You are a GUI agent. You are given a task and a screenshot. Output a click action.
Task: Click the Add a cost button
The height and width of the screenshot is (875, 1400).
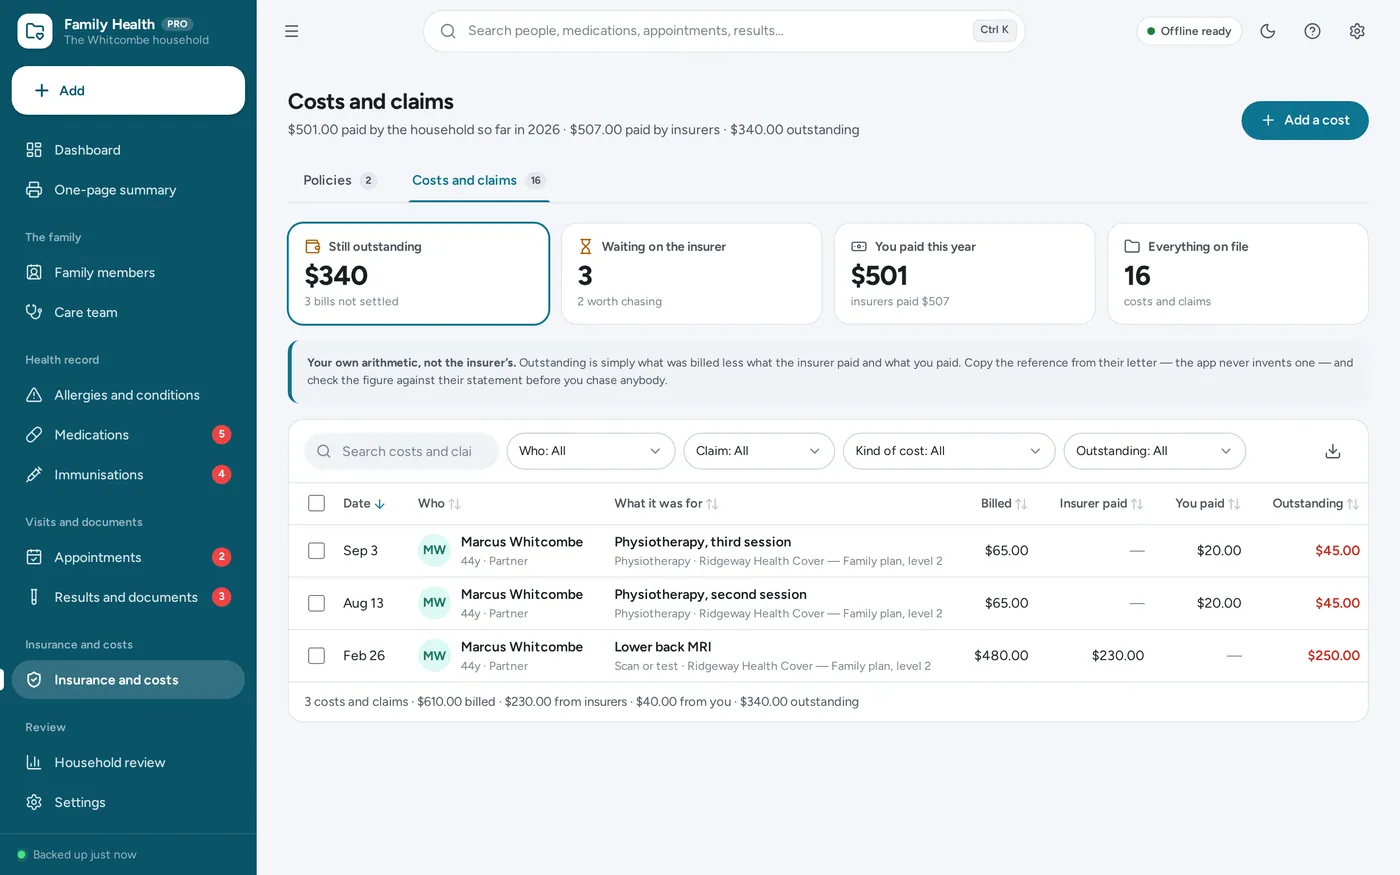pyautogui.click(x=1305, y=120)
